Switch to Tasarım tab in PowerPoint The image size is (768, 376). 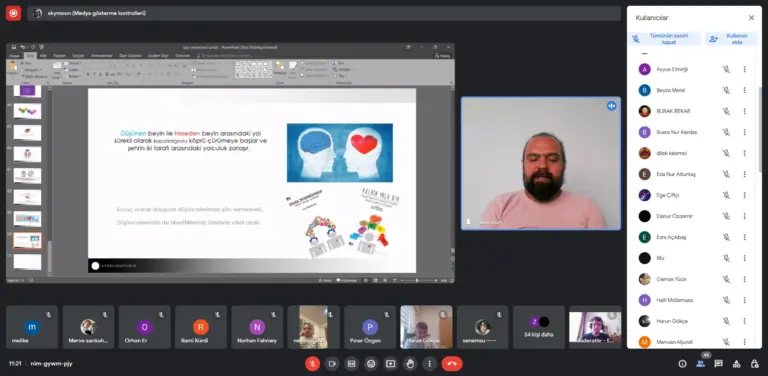[59, 56]
